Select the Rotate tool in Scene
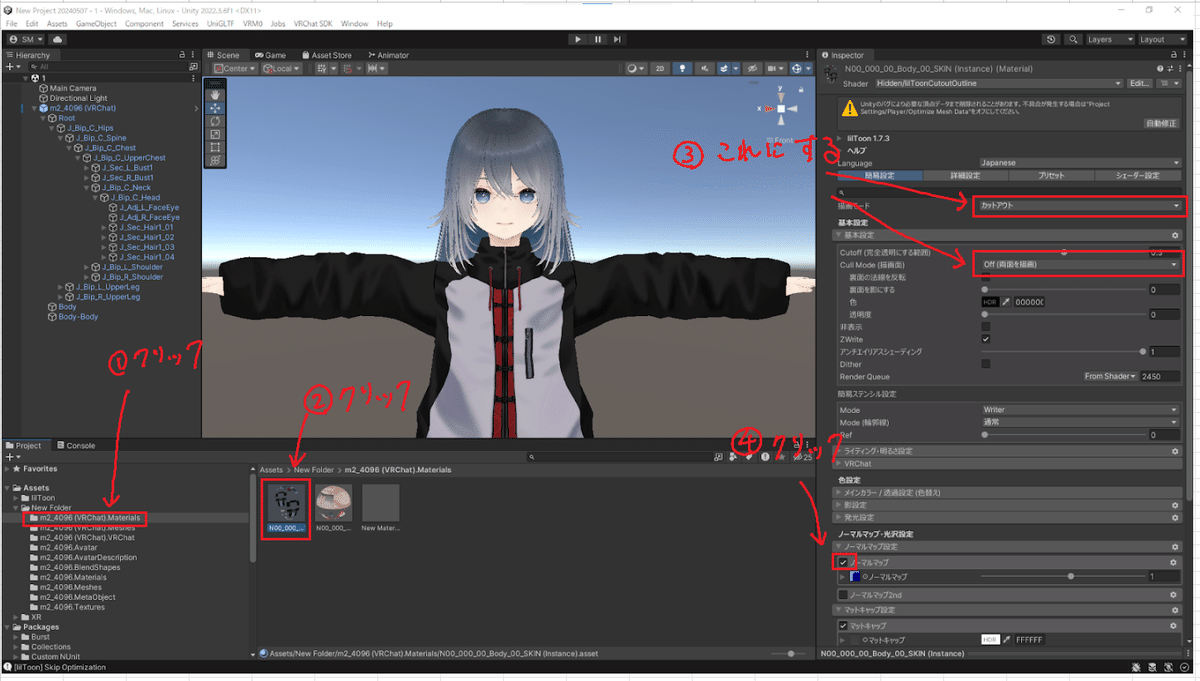 (217, 121)
